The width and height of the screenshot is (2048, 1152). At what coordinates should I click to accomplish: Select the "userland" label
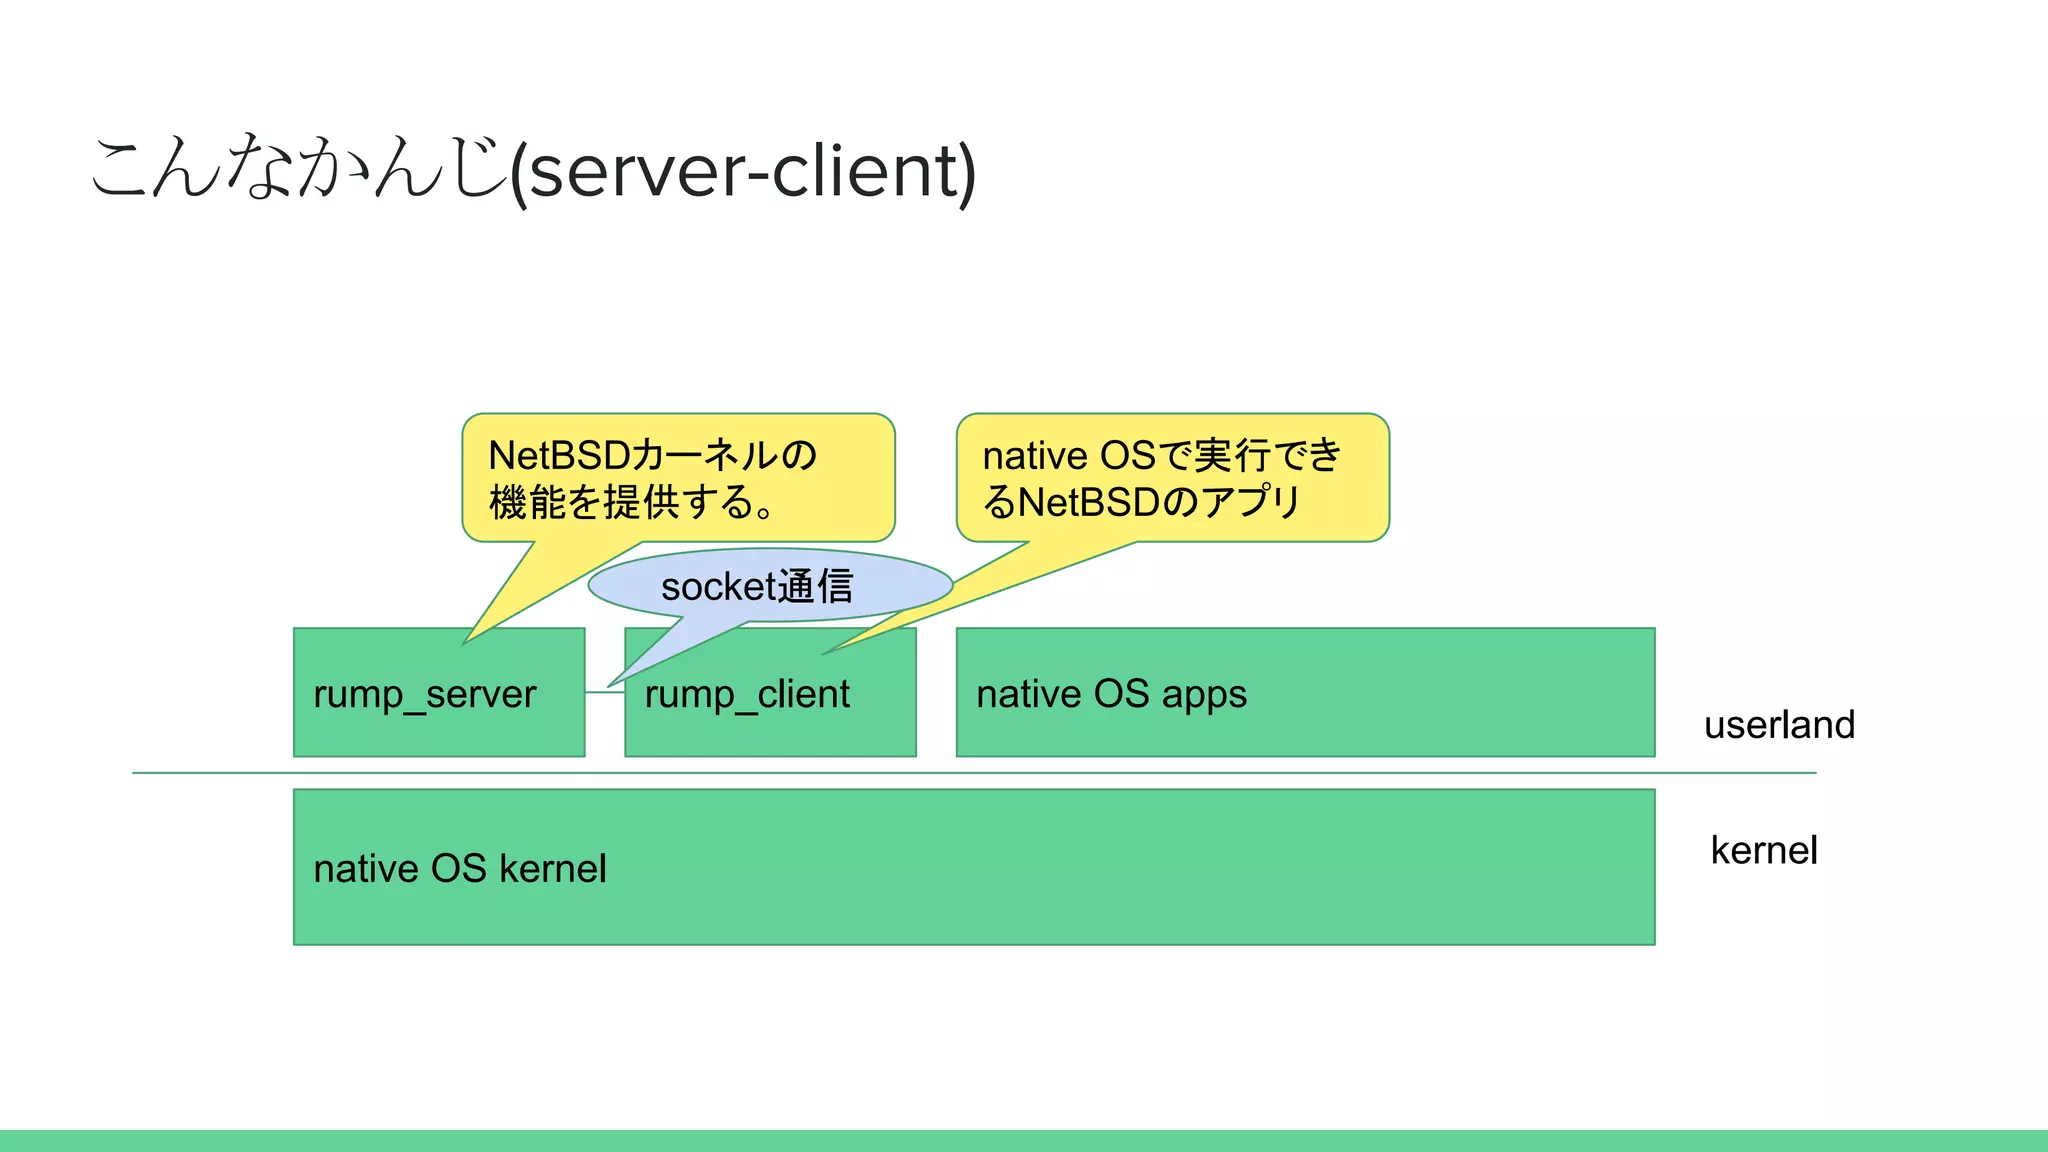pyautogui.click(x=1779, y=724)
